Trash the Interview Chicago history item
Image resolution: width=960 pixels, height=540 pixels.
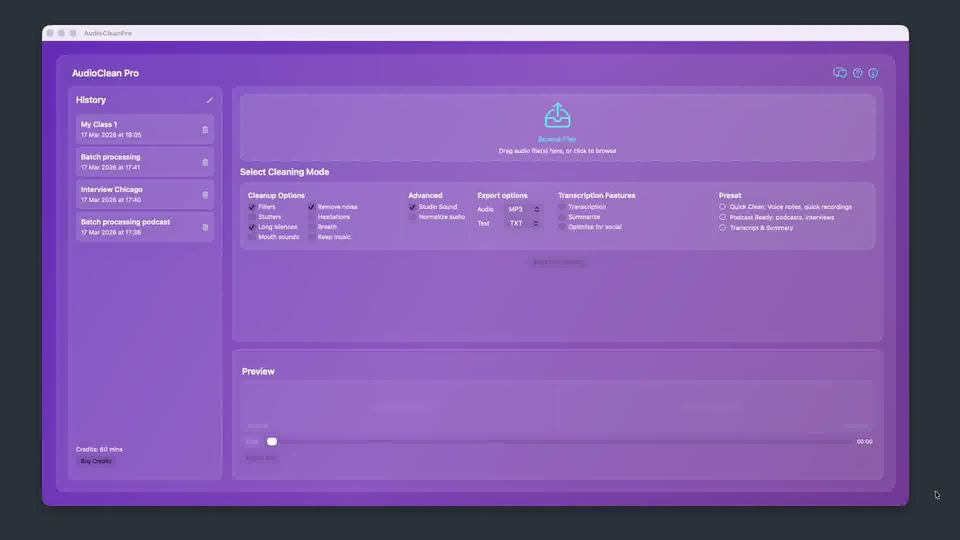tap(205, 195)
